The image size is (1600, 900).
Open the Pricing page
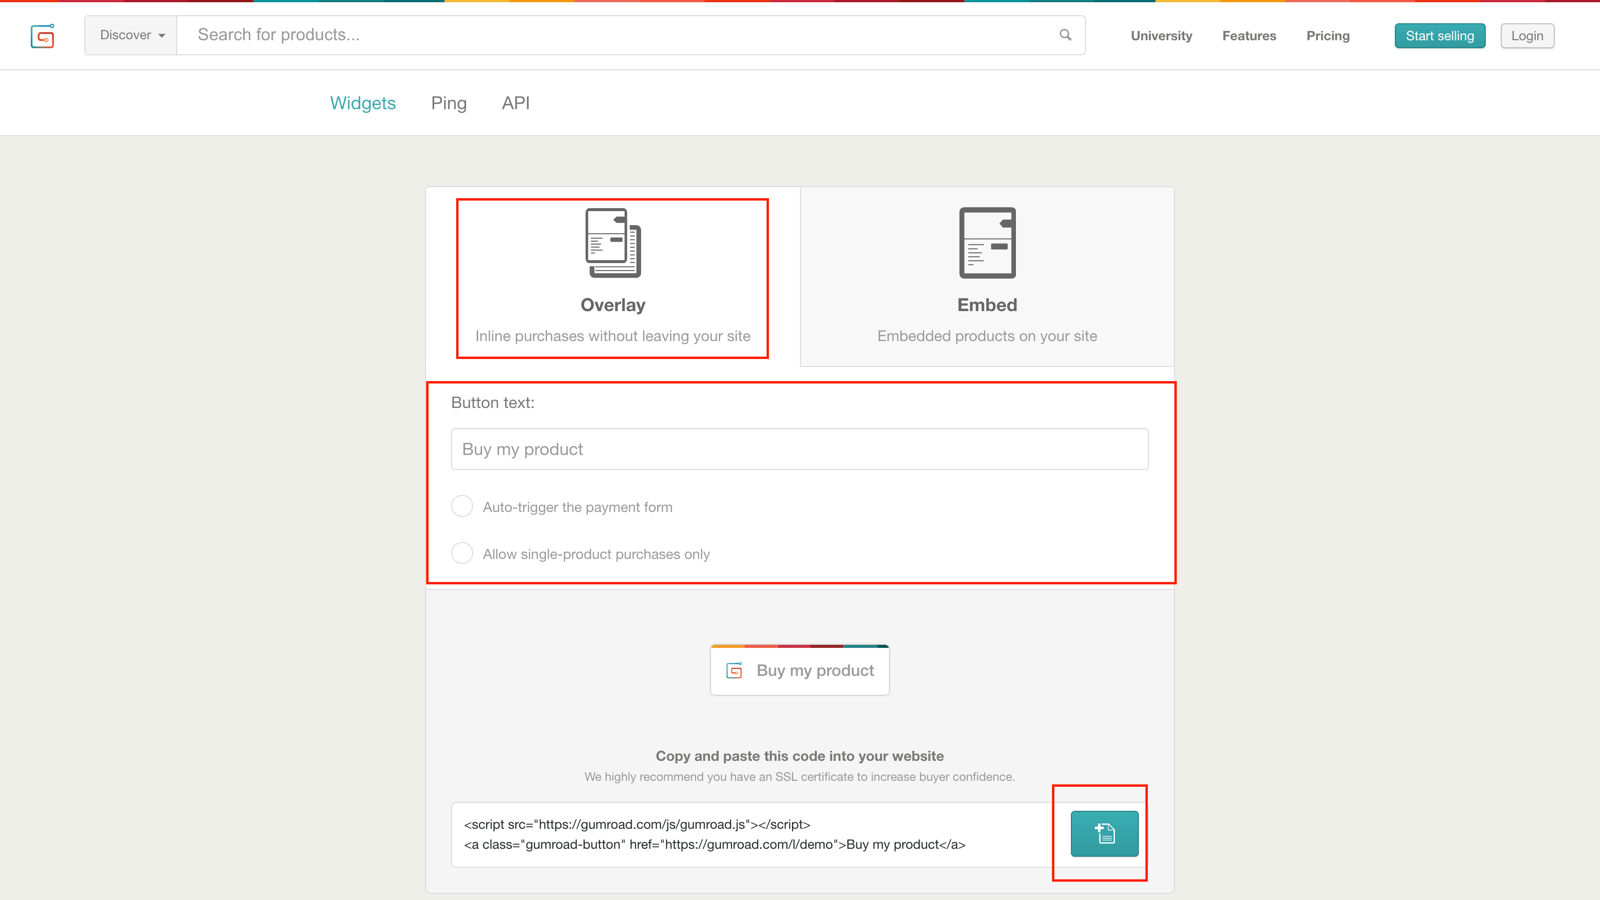1327,35
